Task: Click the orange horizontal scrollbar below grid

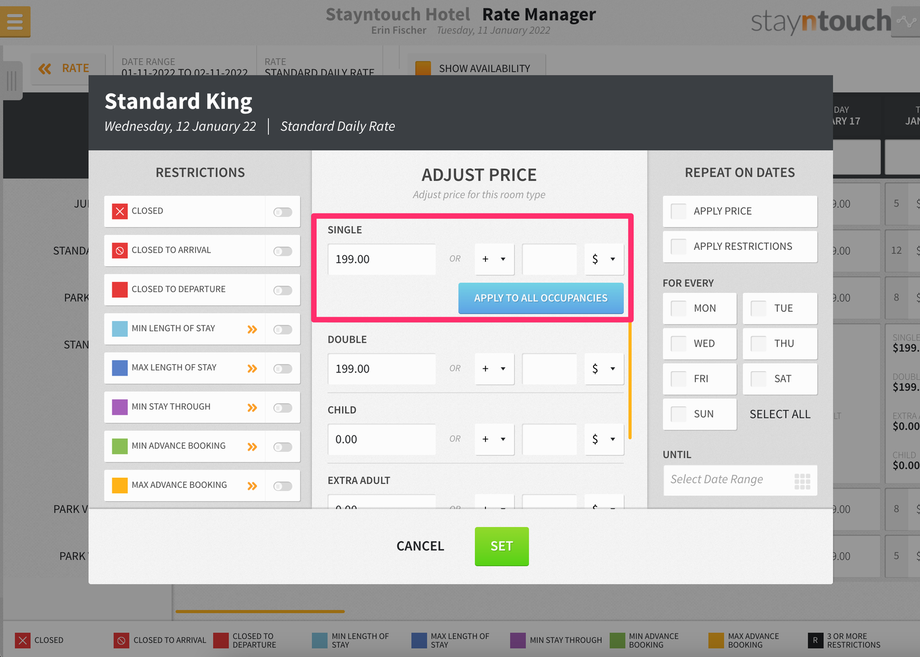Action: click(x=259, y=612)
